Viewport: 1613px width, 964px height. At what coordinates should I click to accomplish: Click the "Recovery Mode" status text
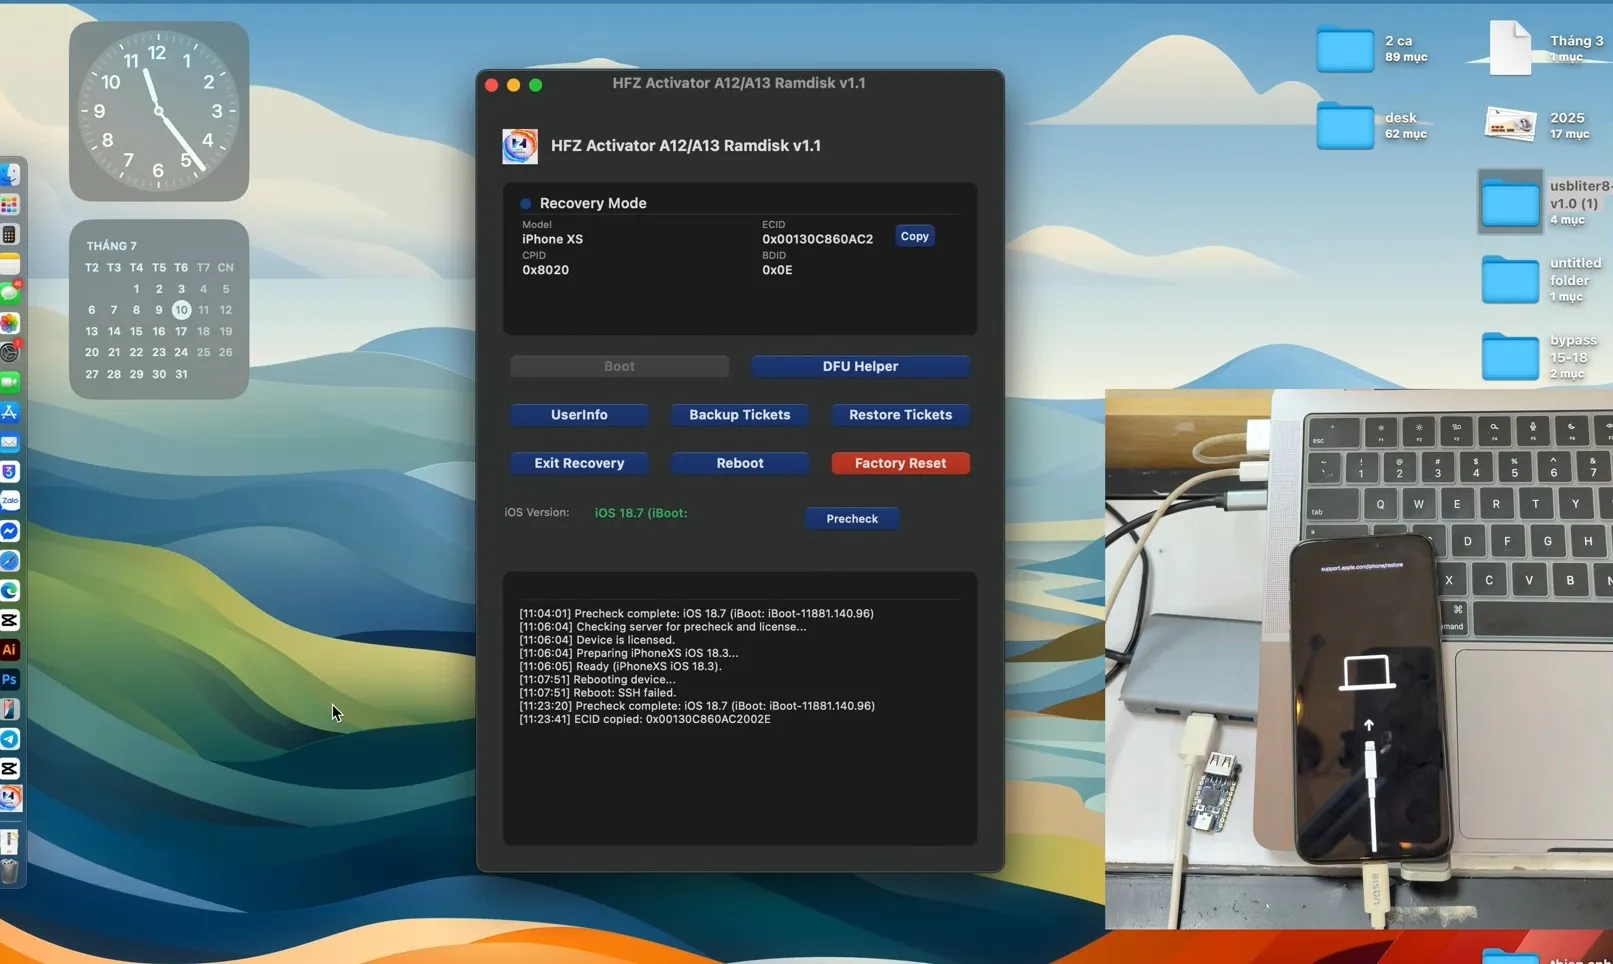pyautogui.click(x=593, y=203)
